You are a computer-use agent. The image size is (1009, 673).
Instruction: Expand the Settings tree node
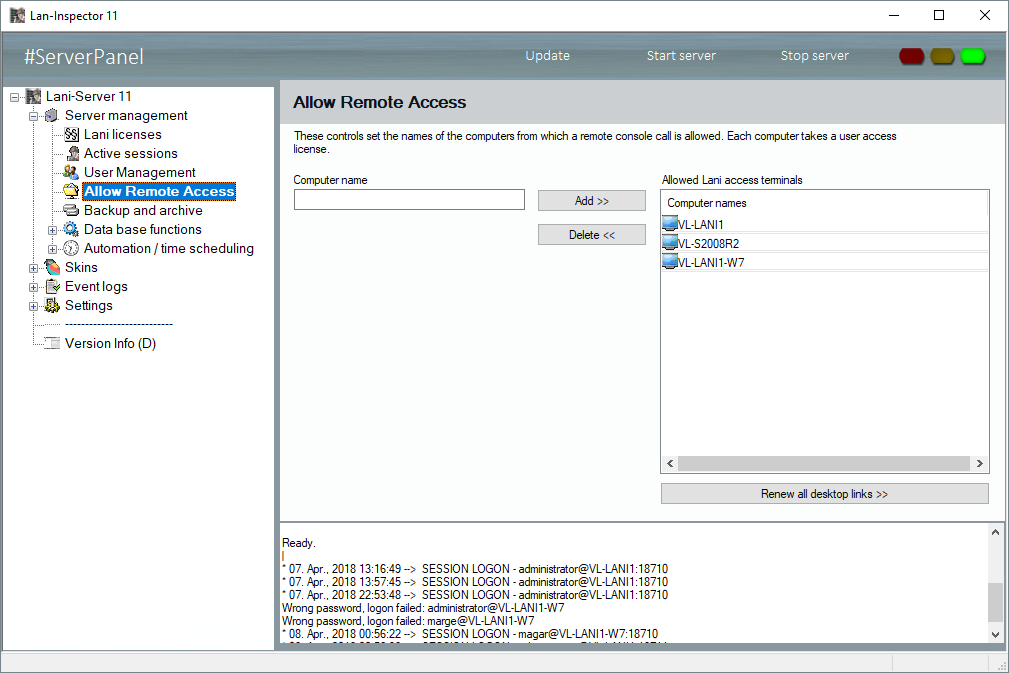[x=34, y=306]
